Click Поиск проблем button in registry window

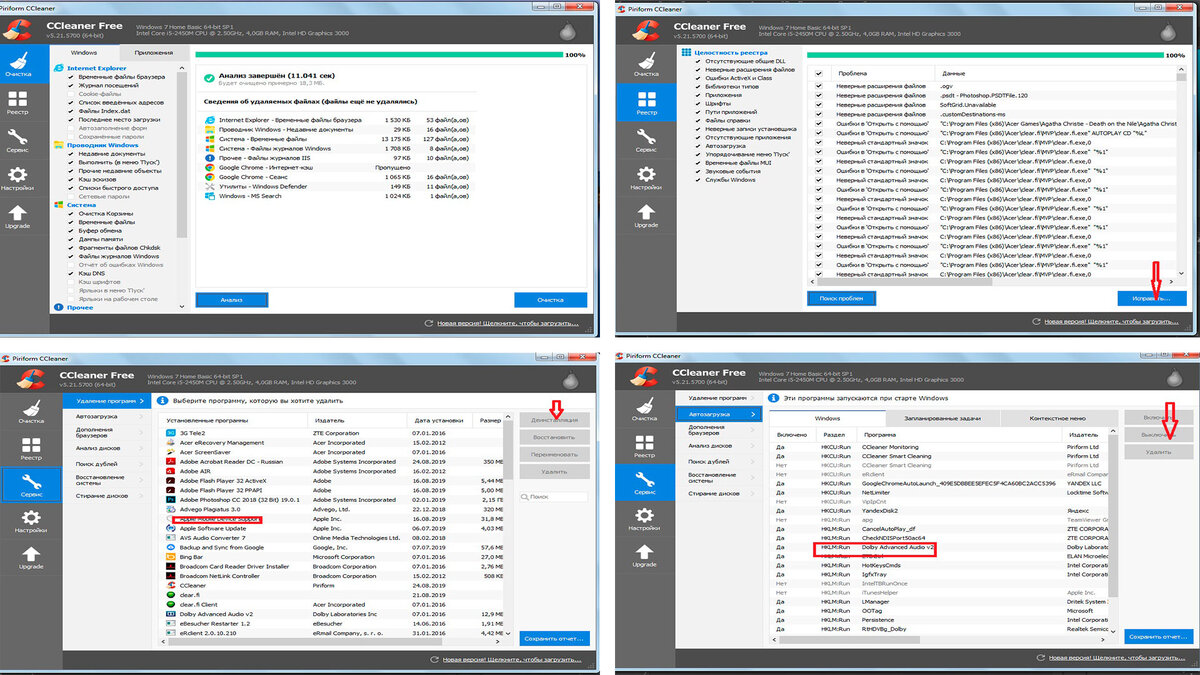(841, 298)
